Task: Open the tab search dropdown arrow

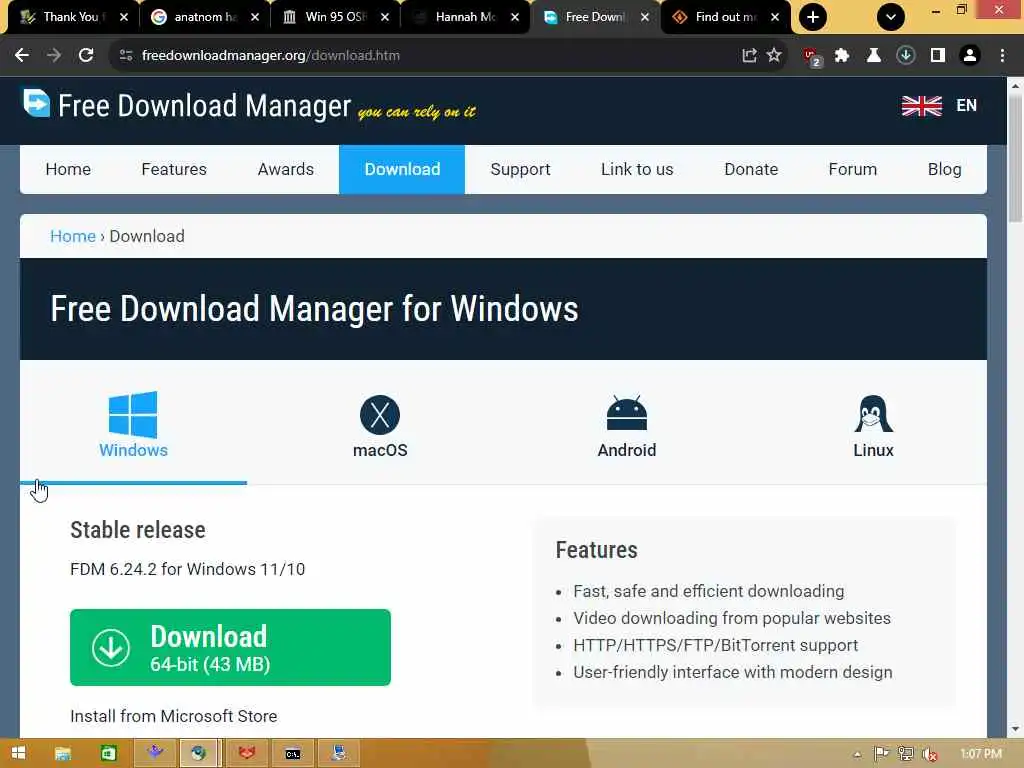Action: 891,17
